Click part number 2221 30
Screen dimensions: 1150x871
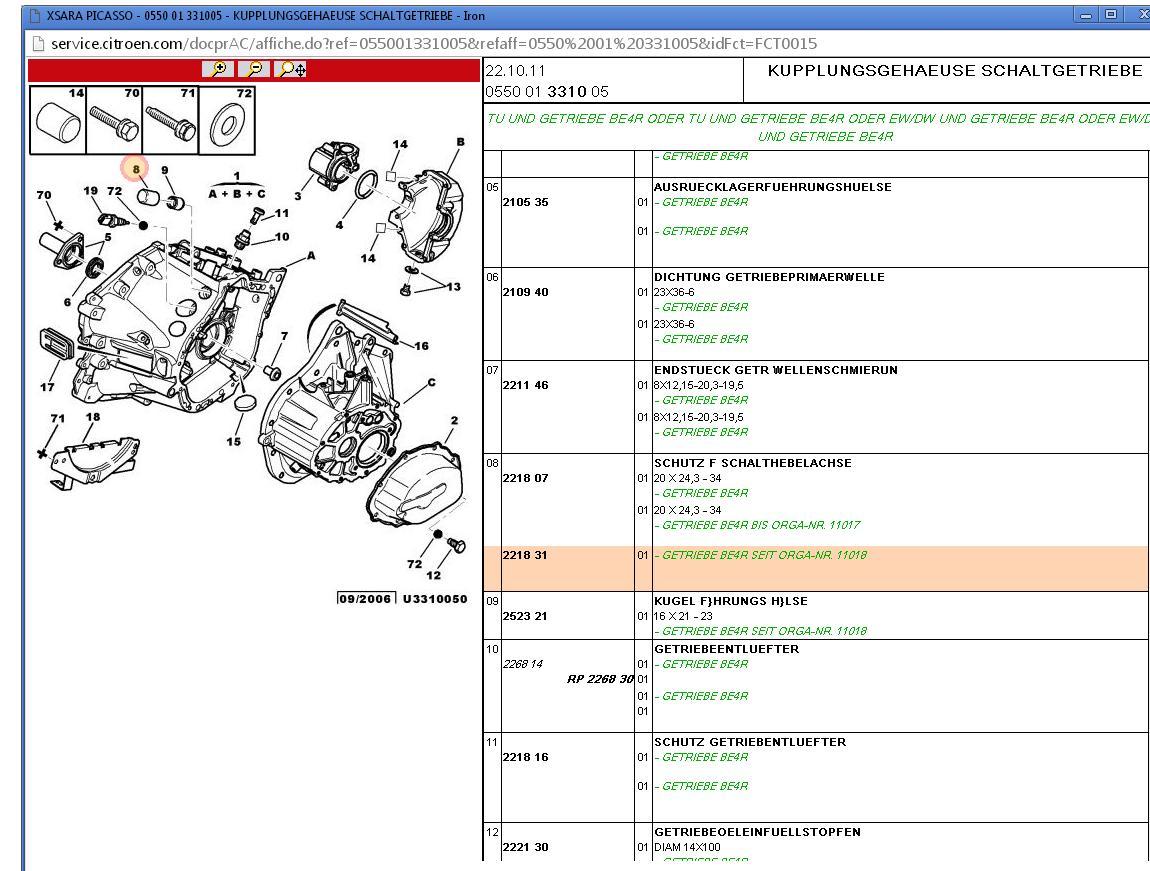525,847
